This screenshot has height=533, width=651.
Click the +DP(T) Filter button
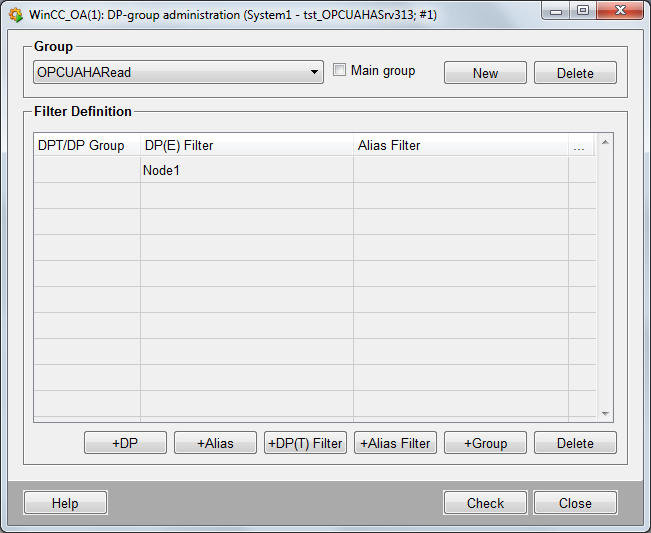306,443
